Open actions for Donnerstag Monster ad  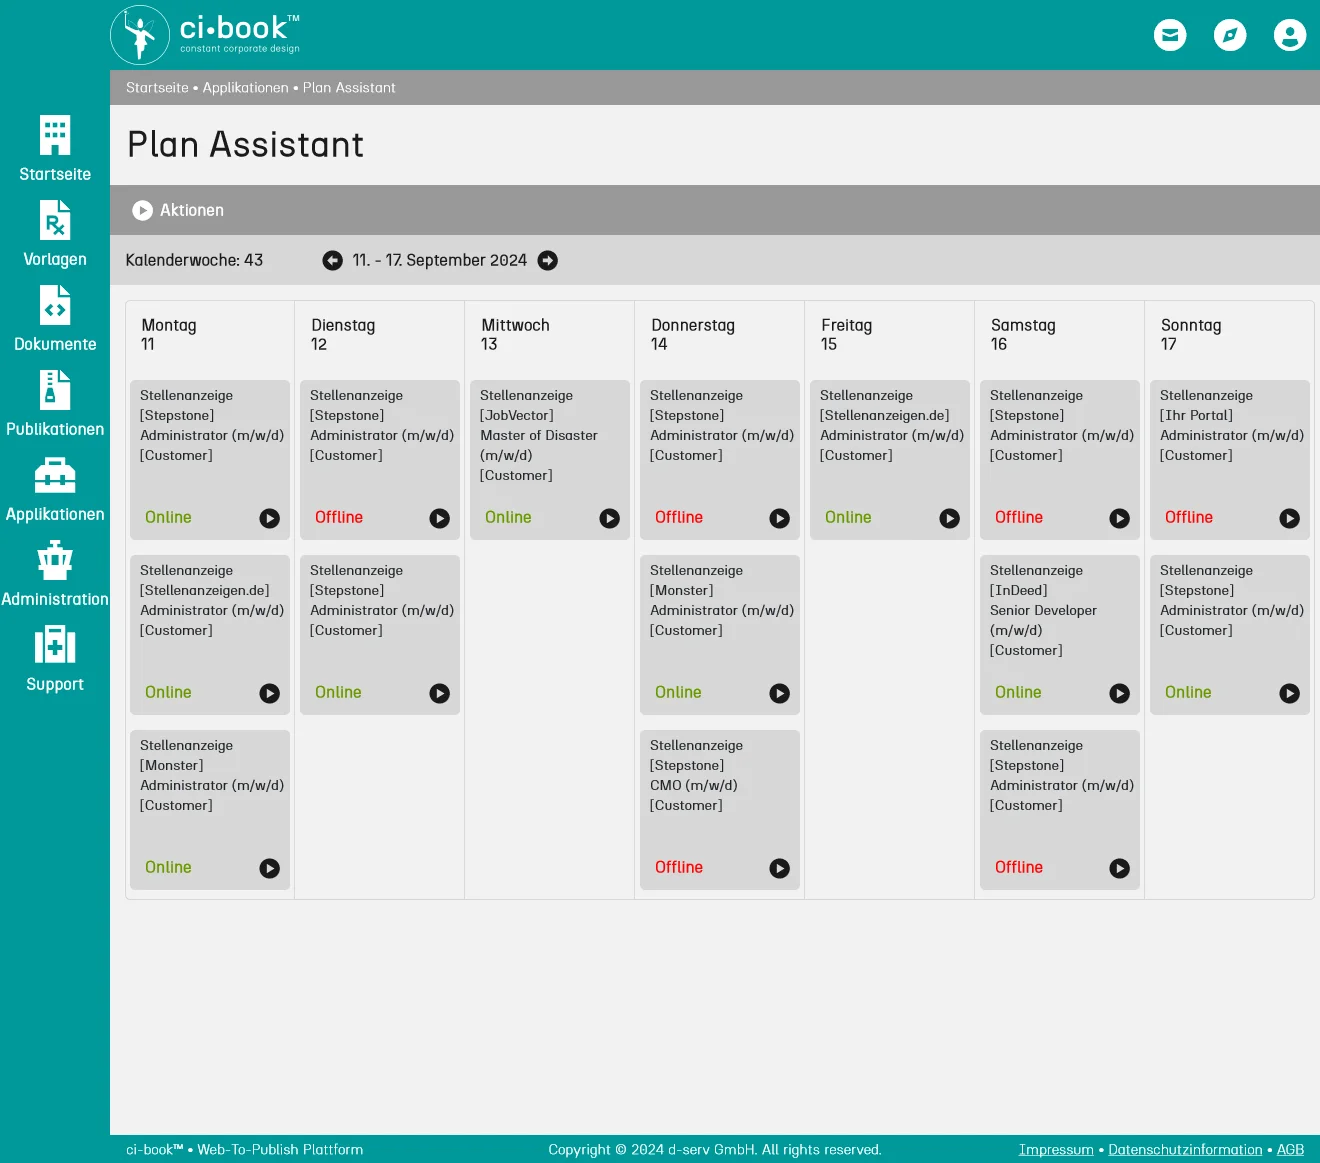point(780,693)
